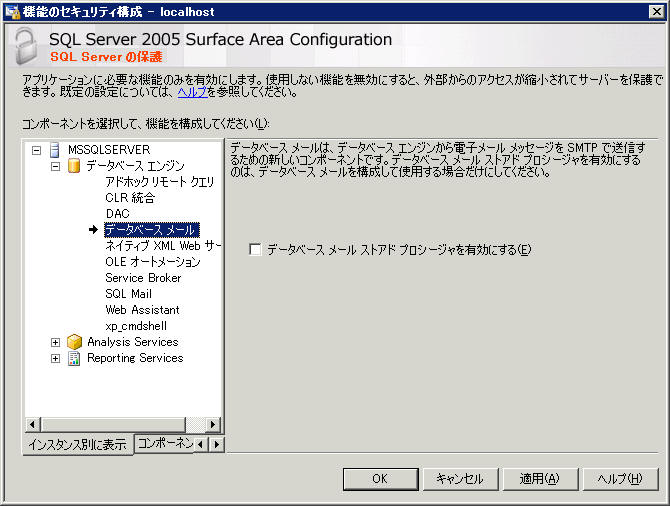The width and height of the screenshot is (670, 506).
Task: Select Analysis Services label in tree
Action: pos(132,342)
